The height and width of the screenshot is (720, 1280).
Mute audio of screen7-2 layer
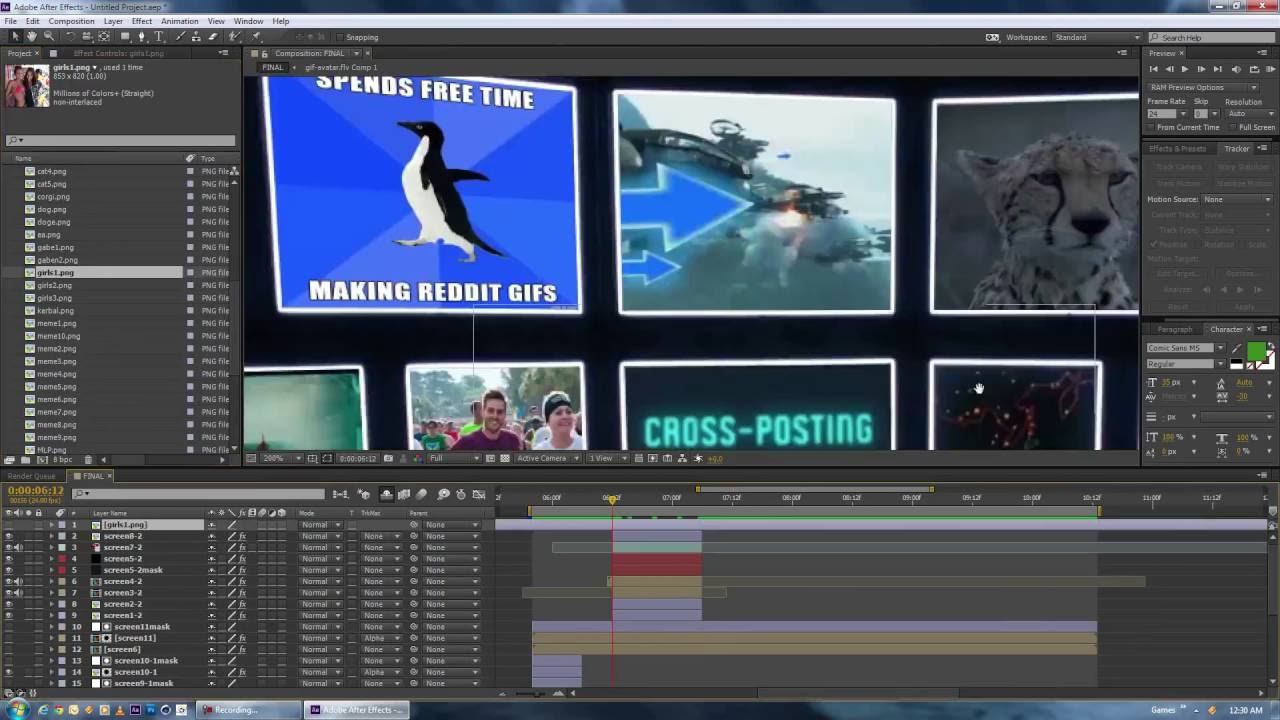[18, 547]
